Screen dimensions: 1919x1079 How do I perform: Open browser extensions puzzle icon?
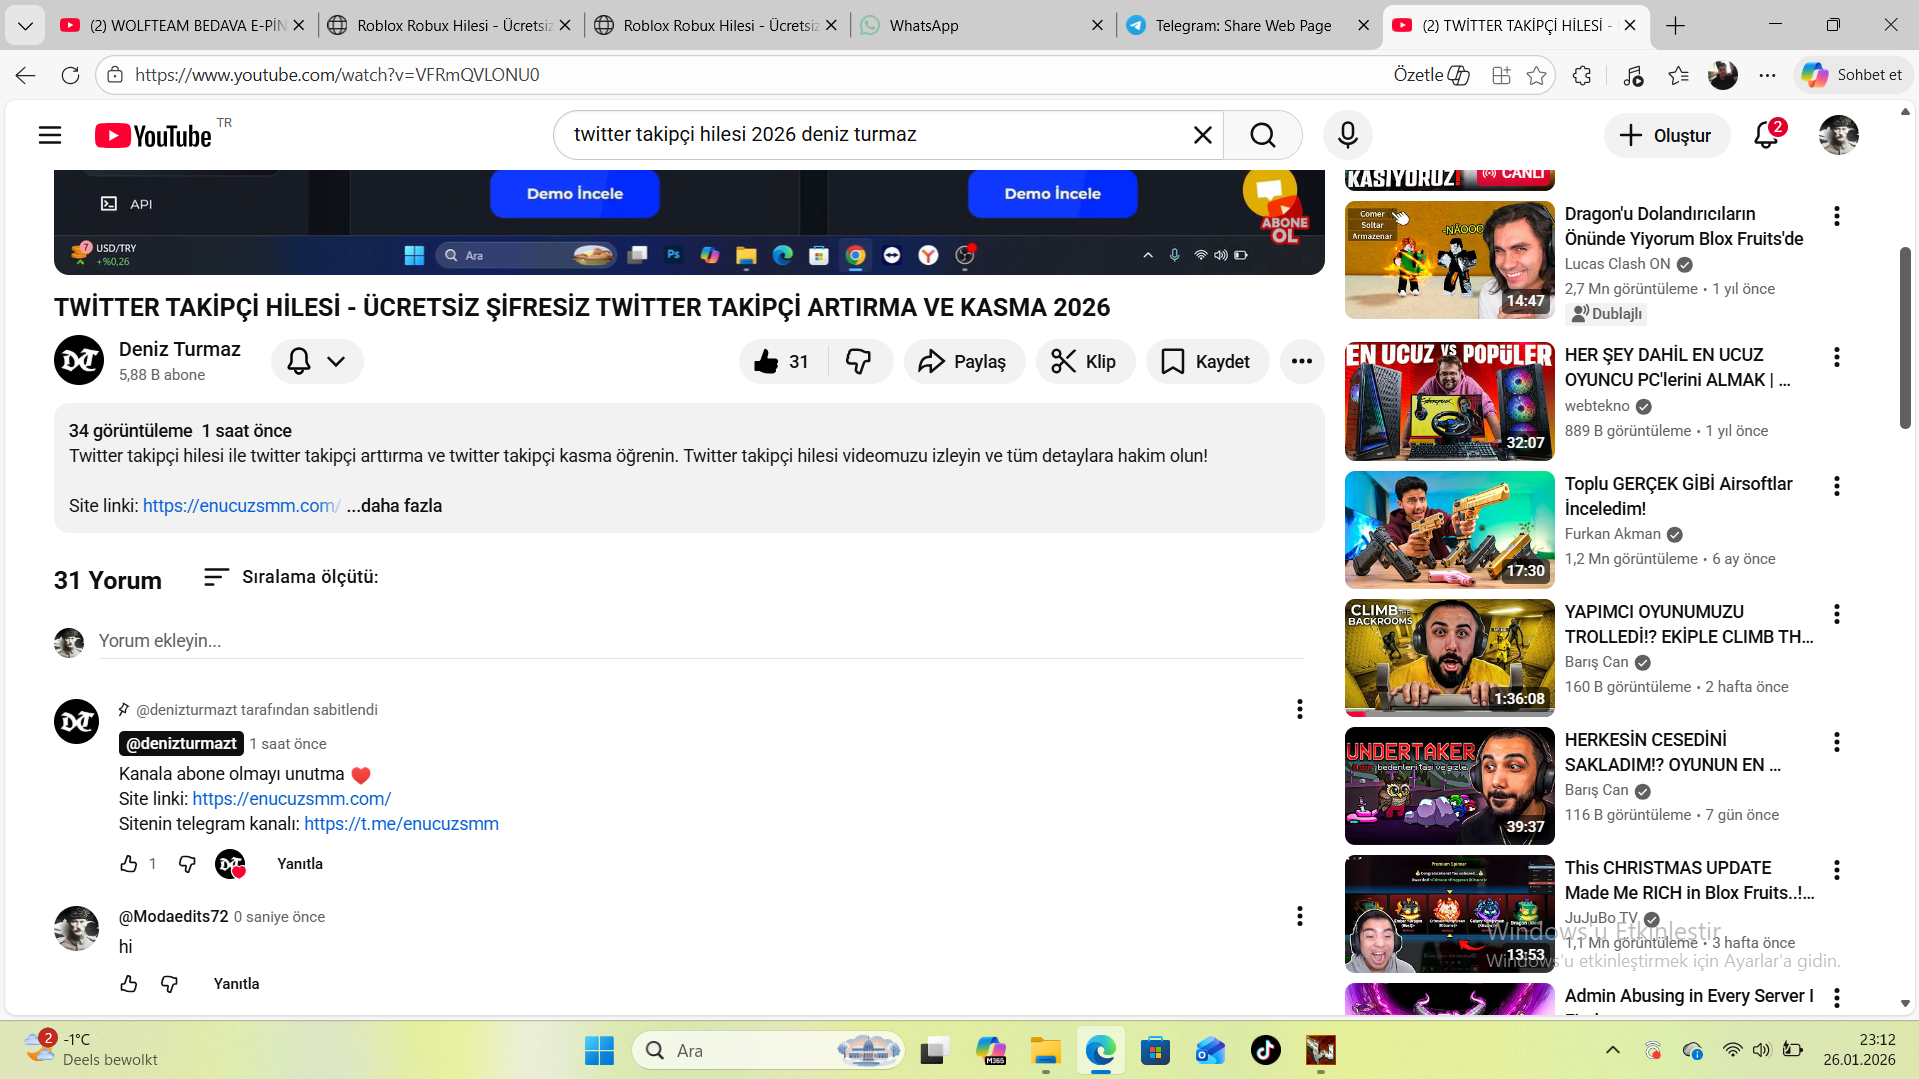coord(1582,75)
